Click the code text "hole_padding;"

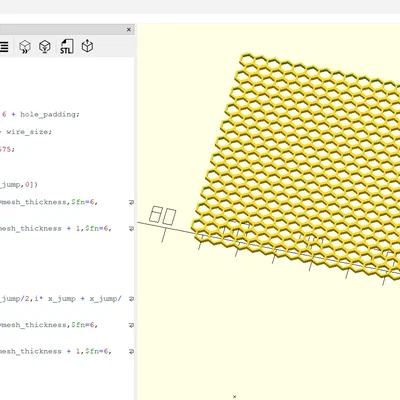click(x=50, y=114)
